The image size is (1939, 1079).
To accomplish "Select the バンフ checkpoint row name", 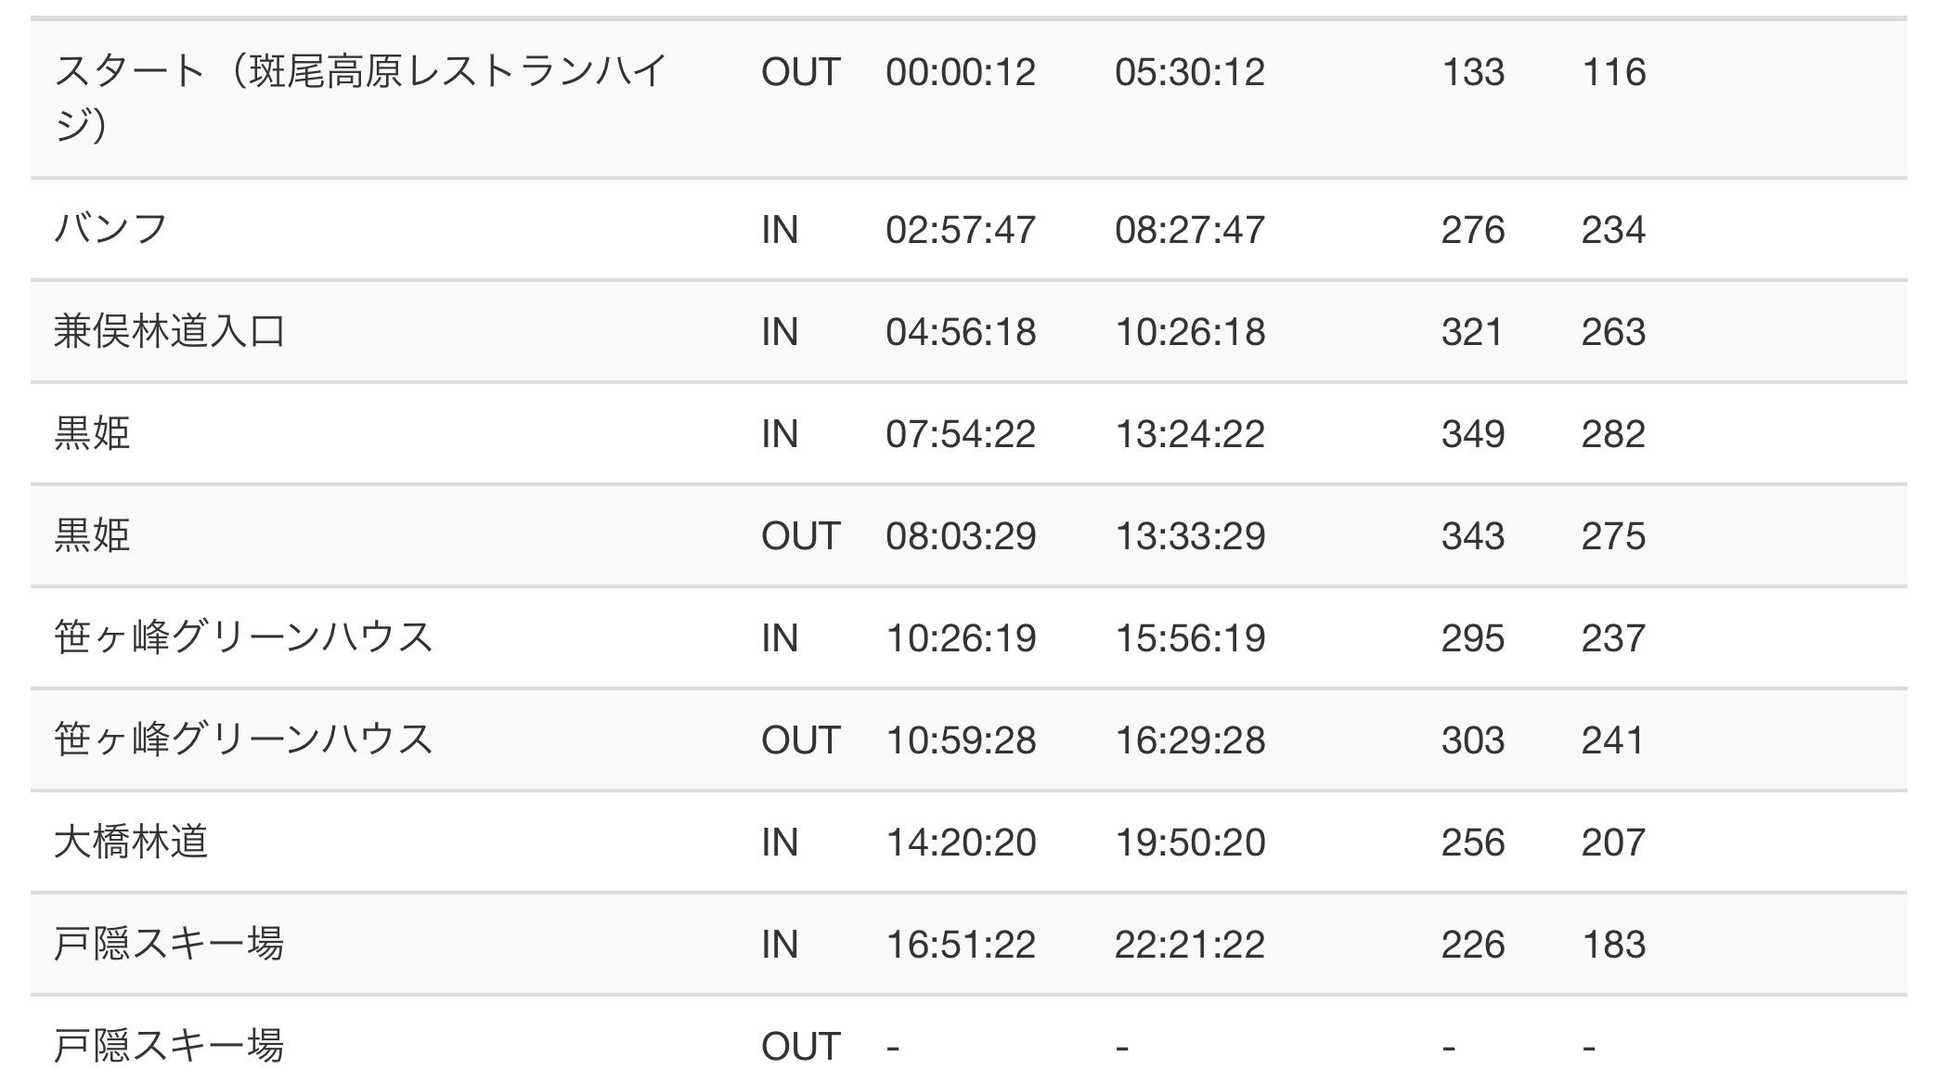I will point(110,230).
